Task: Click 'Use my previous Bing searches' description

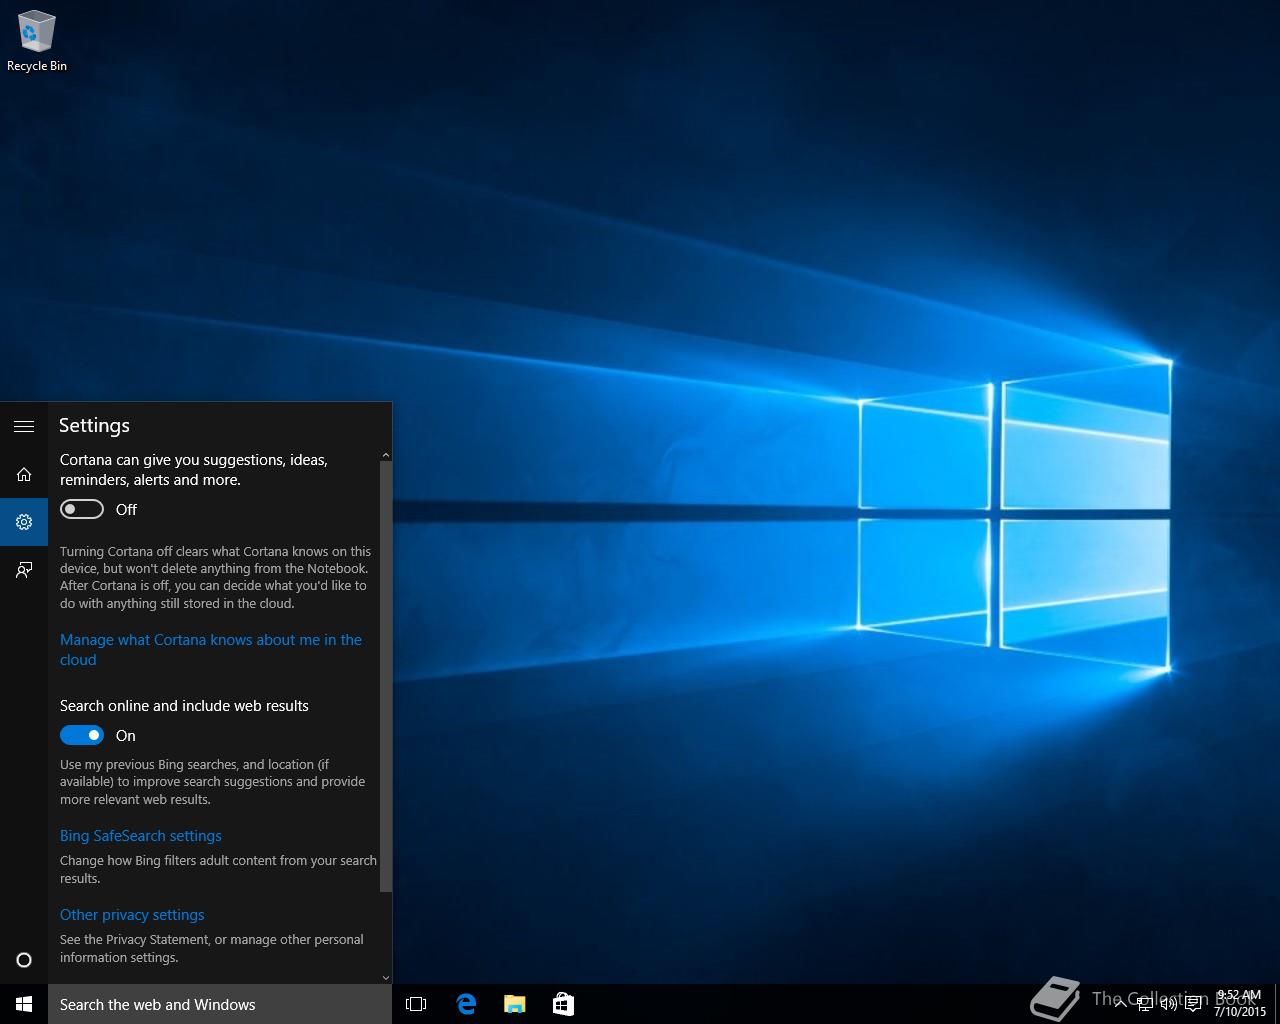Action: coord(212,782)
